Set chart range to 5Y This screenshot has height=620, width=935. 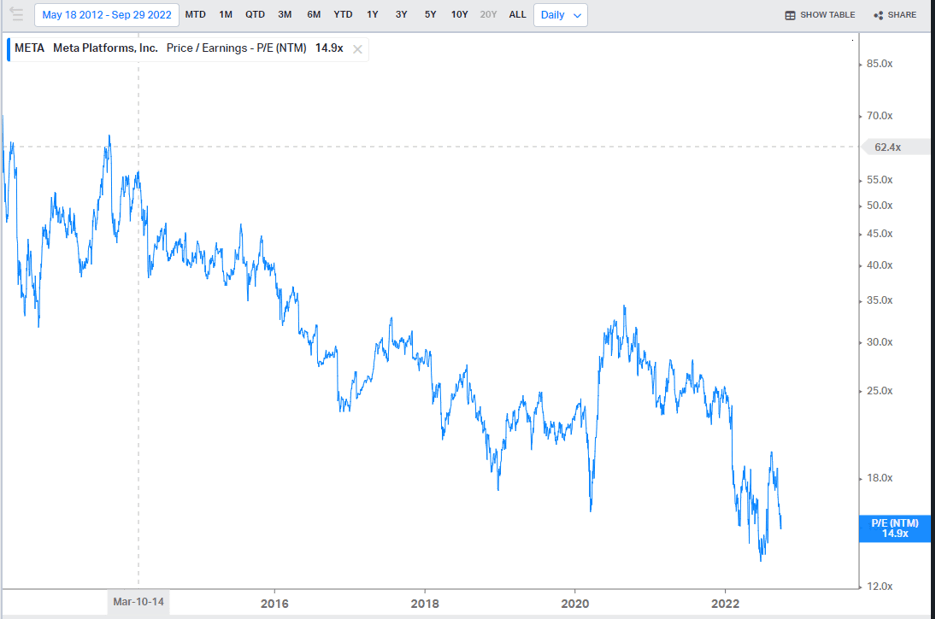(x=430, y=15)
